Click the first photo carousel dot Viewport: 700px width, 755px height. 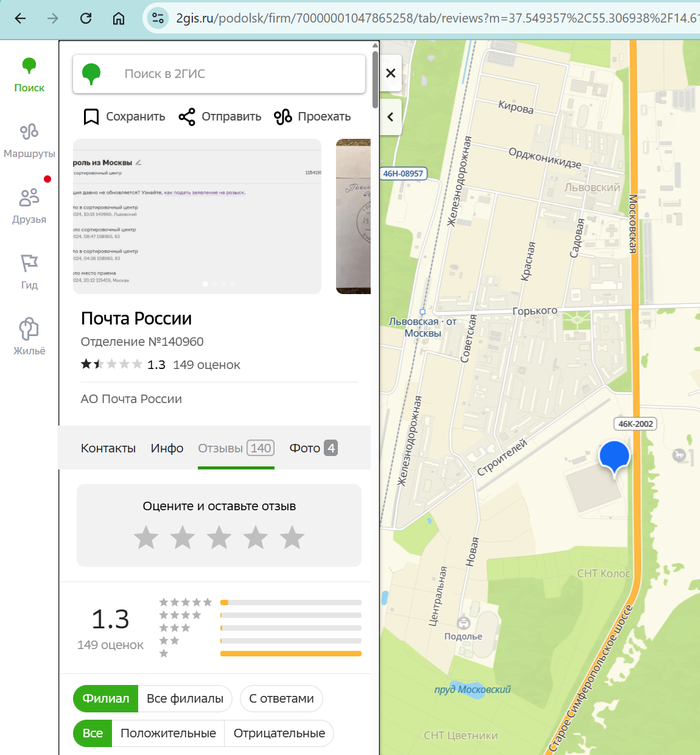[206, 284]
